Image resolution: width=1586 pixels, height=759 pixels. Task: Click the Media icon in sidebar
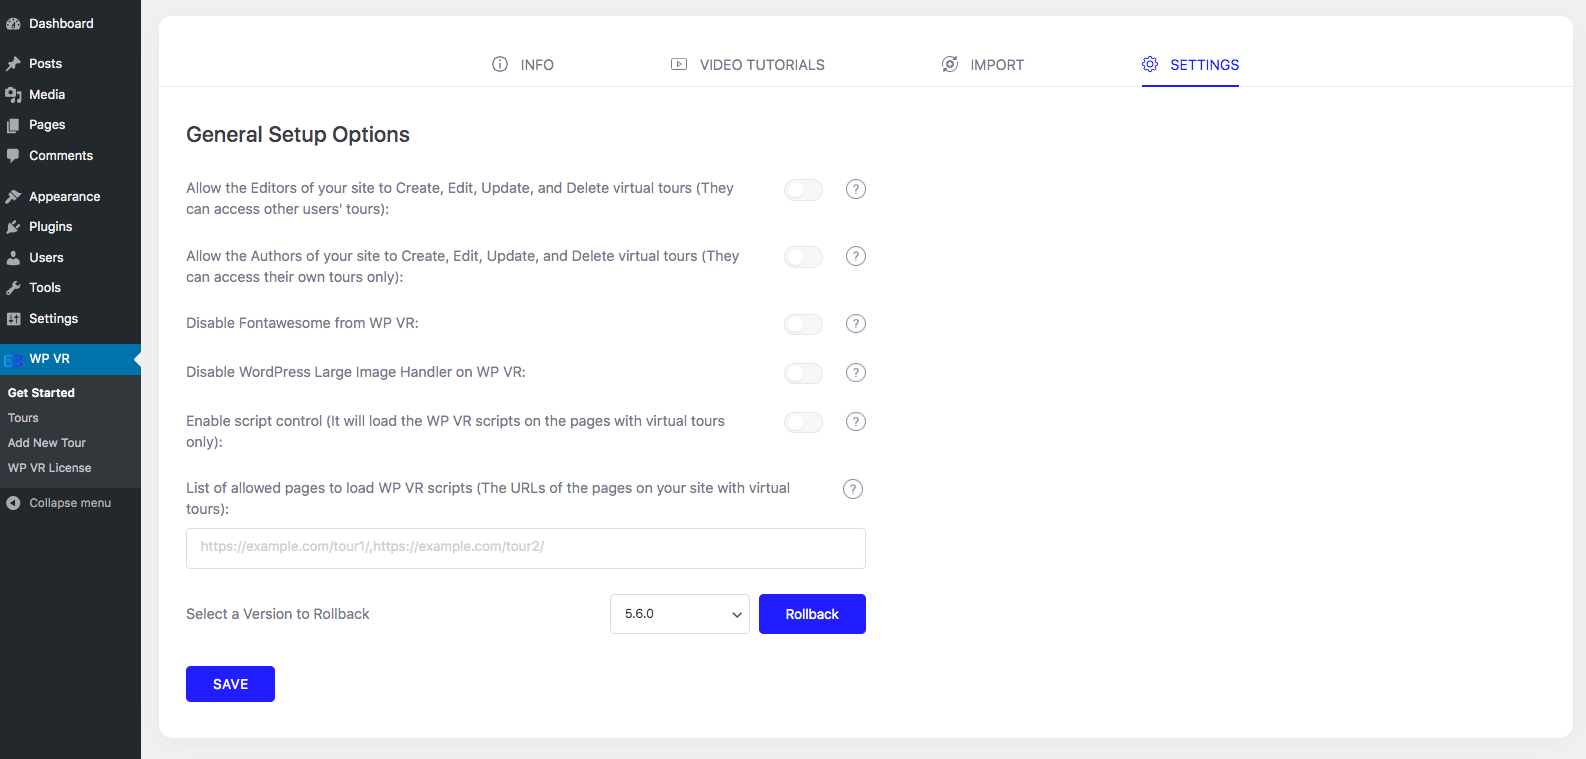[13, 95]
